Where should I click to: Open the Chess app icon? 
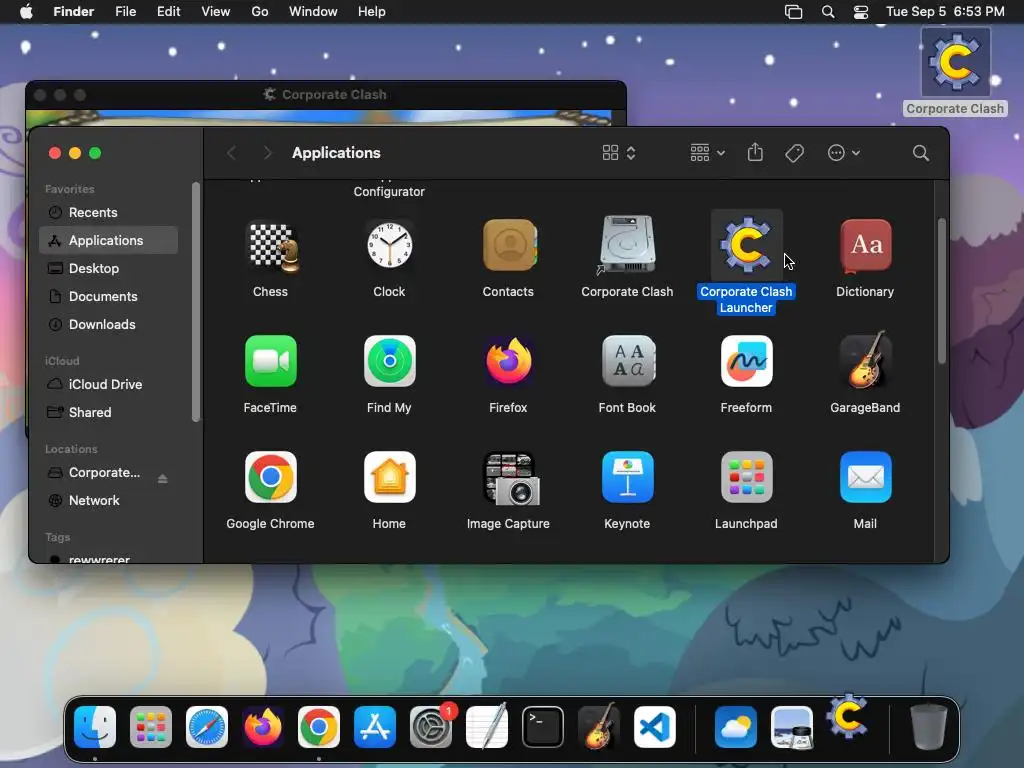[274, 247]
